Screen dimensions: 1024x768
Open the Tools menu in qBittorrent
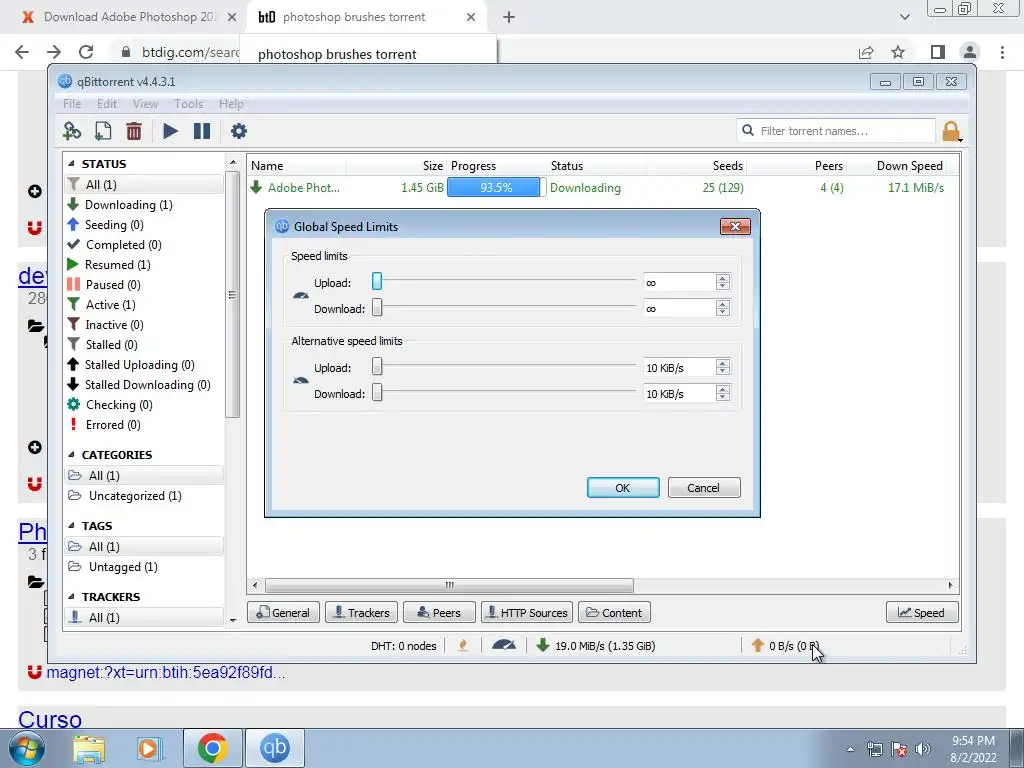coord(188,104)
